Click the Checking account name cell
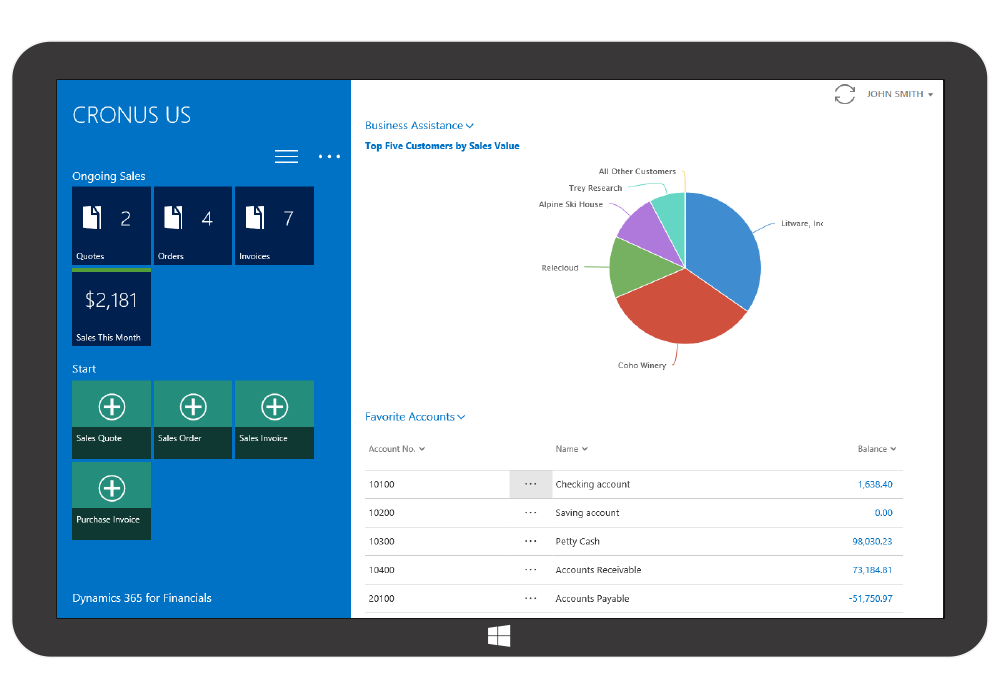The image size is (1000, 700). click(x=592, y=485)
